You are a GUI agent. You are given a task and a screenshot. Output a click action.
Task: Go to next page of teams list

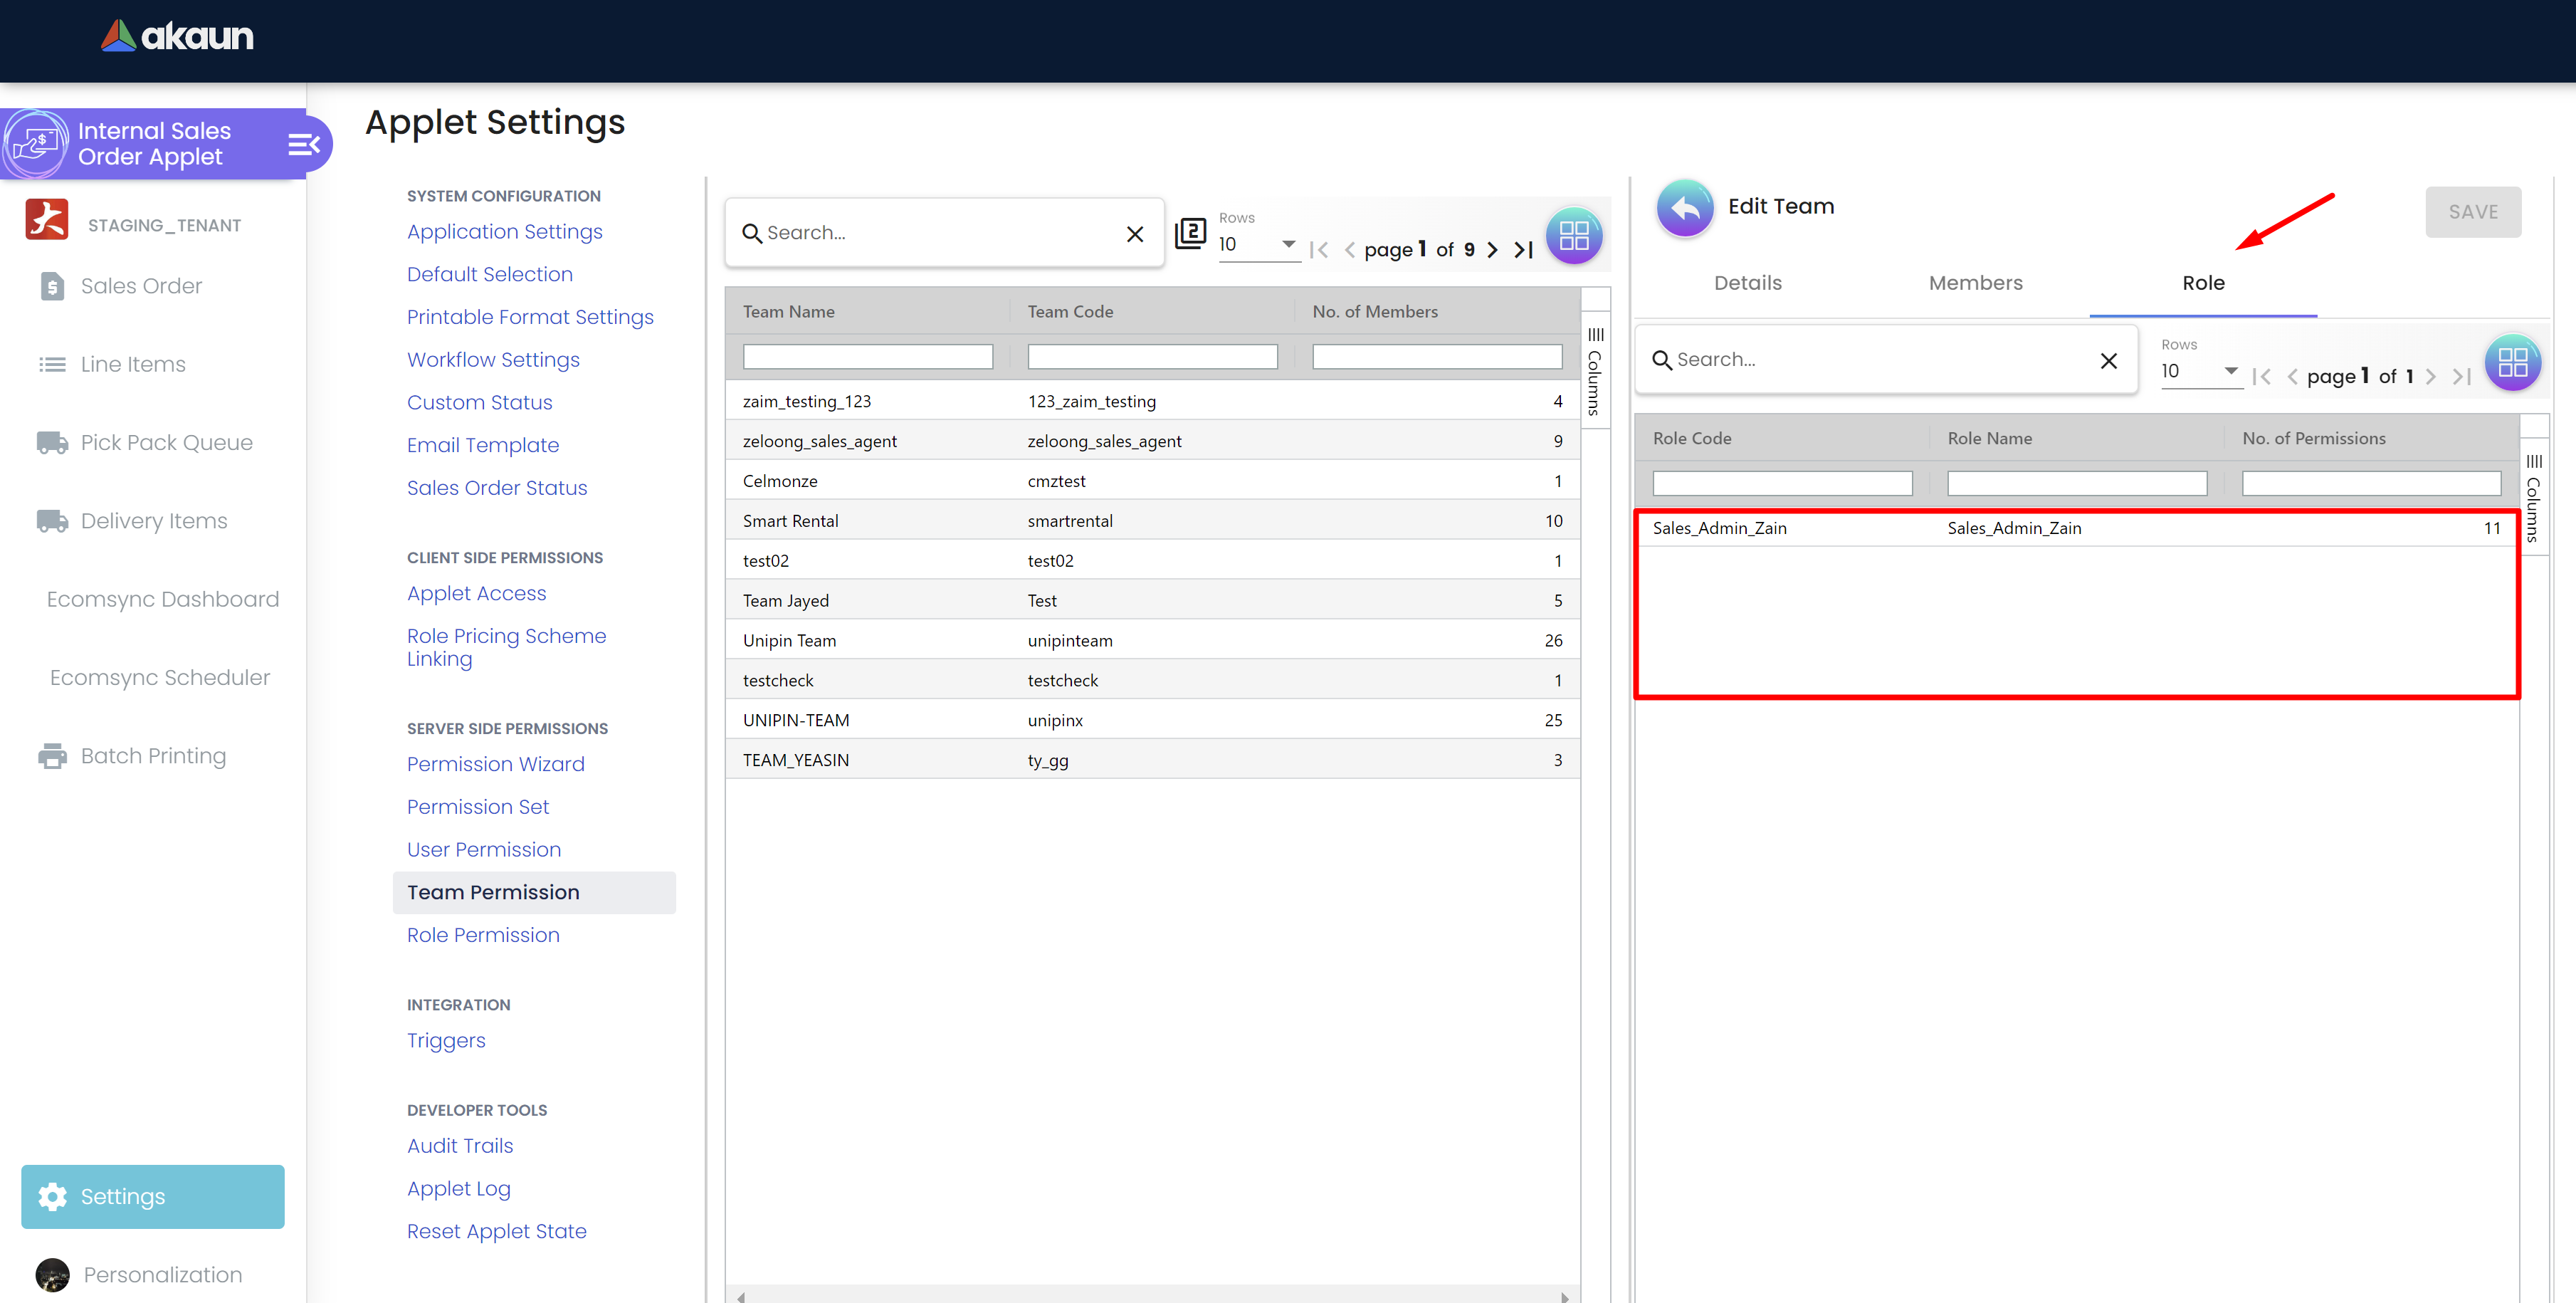click(x=1492, y=250)
